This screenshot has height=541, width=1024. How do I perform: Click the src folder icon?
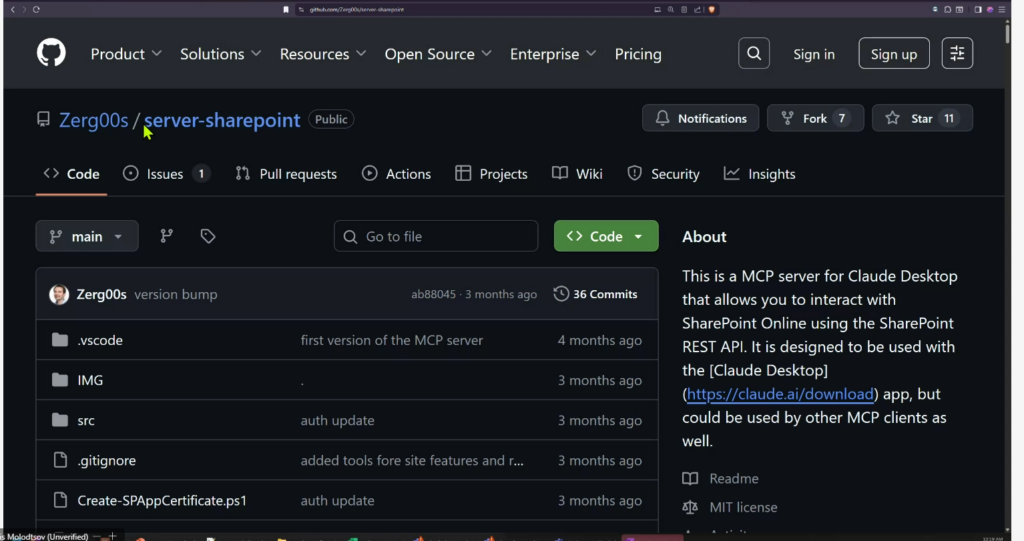pos(60,420)
